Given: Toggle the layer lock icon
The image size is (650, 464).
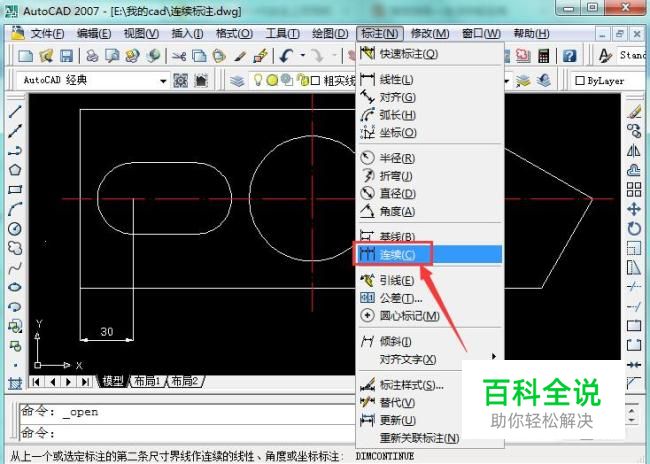Looking at the screenshot, I should pos(303,80).
